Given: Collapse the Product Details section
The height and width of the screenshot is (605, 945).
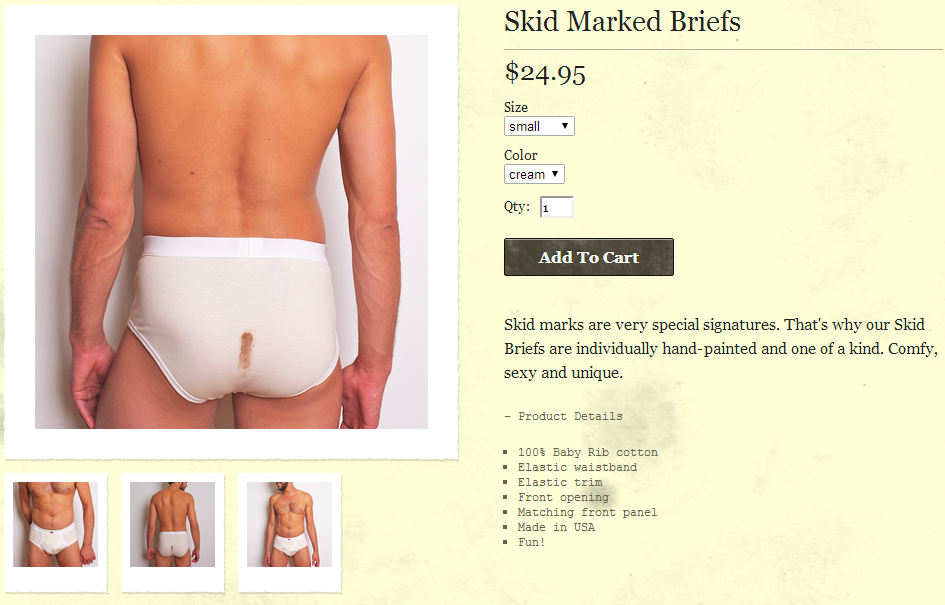Looking at the screenshot, I should [563, 416].
